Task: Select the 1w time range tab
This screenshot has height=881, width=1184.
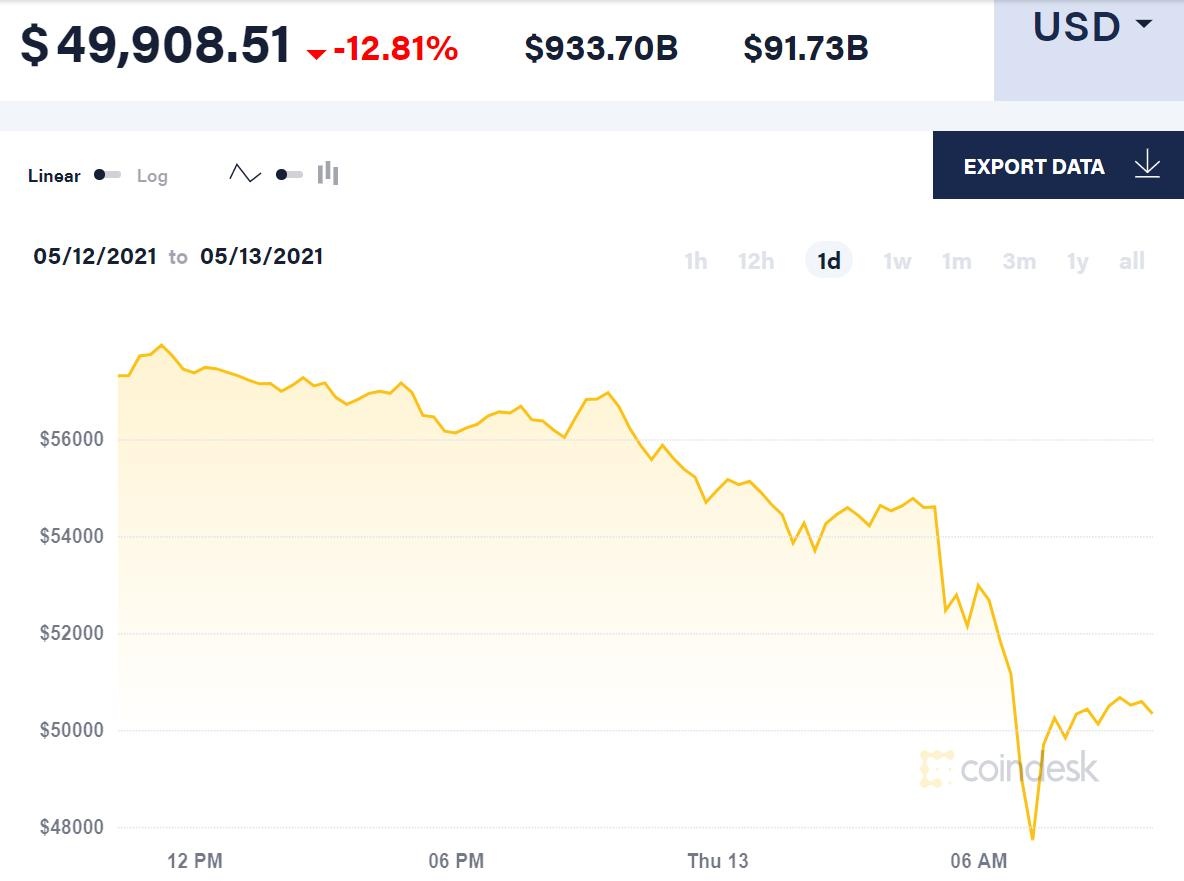Action: pos(897,261)
